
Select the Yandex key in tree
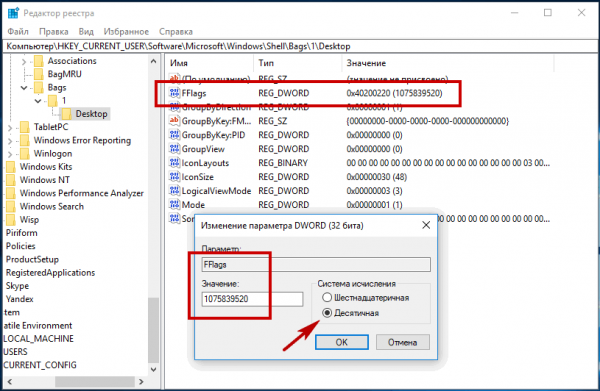[20, 299]
